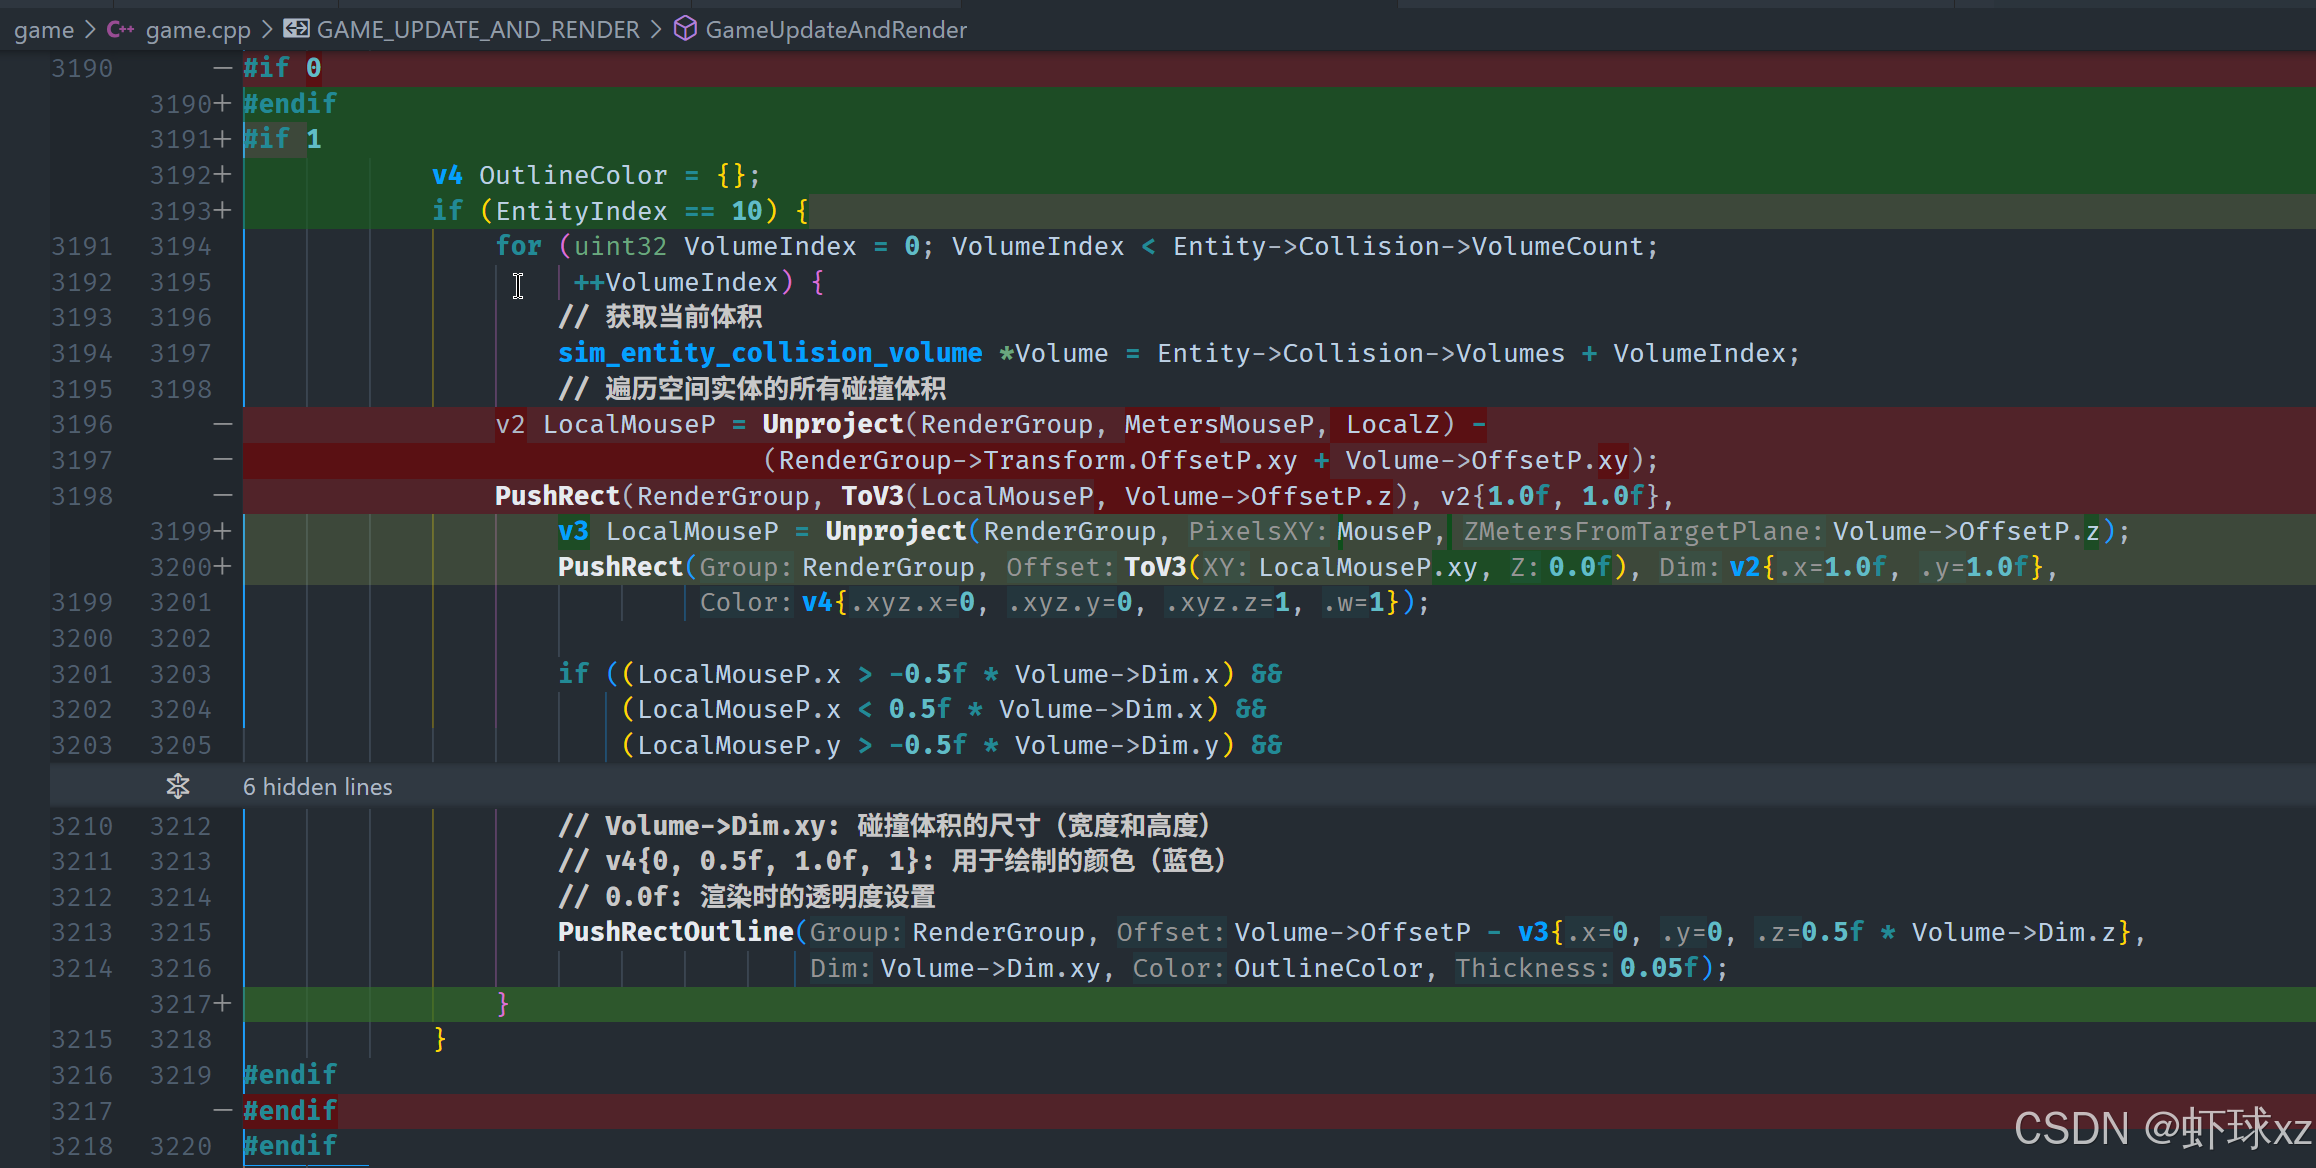This screenshot has height=1168, width=2316.
Task: Click the GameUpdateAndRender cube symbol icon
Action: (x=685, y=29)
